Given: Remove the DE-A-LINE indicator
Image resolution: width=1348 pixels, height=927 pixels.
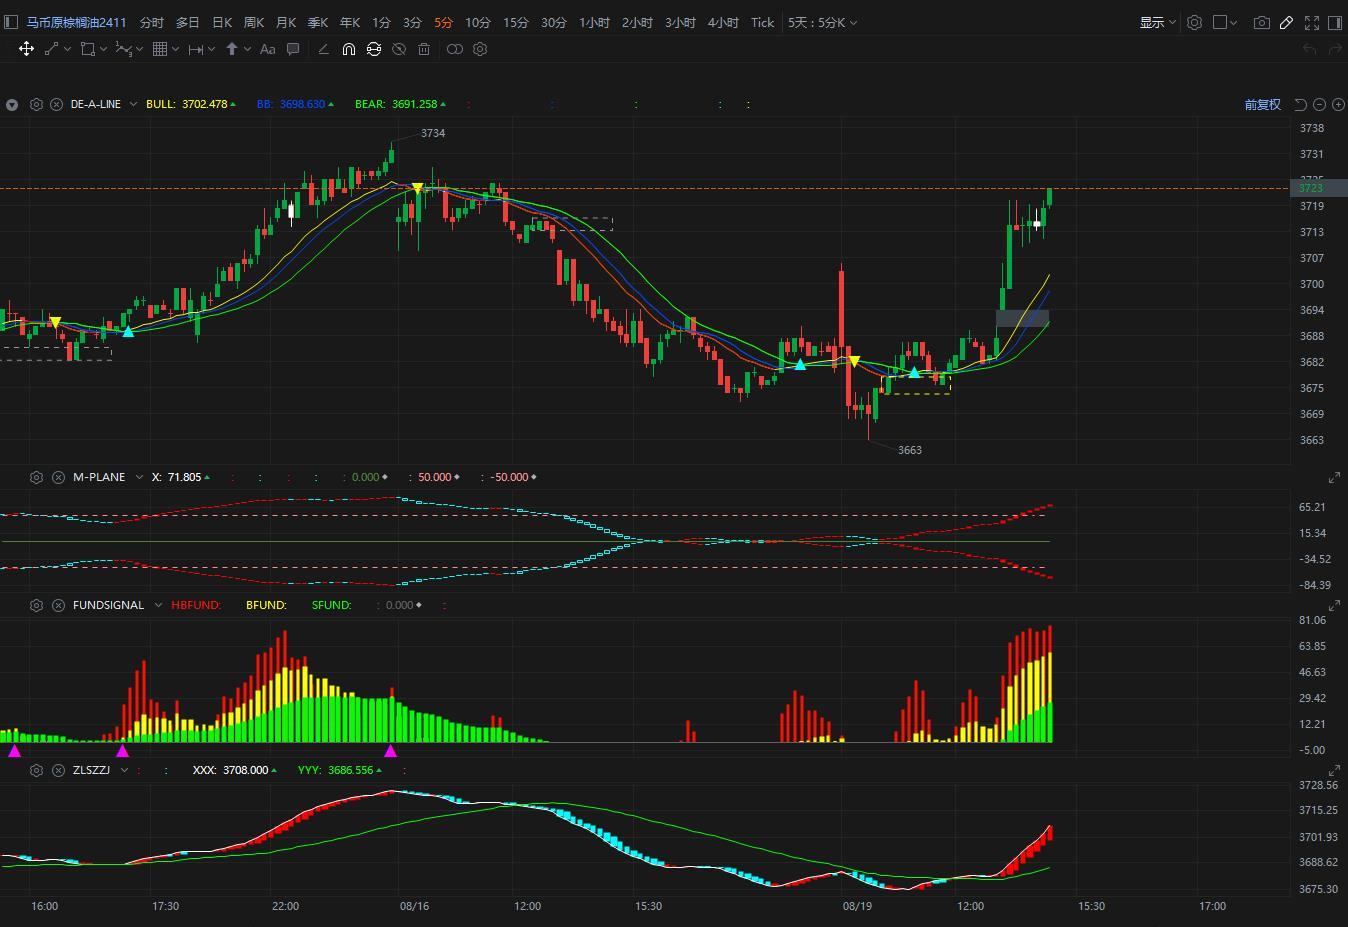Looking at the screenshot, I should (57, 104).
